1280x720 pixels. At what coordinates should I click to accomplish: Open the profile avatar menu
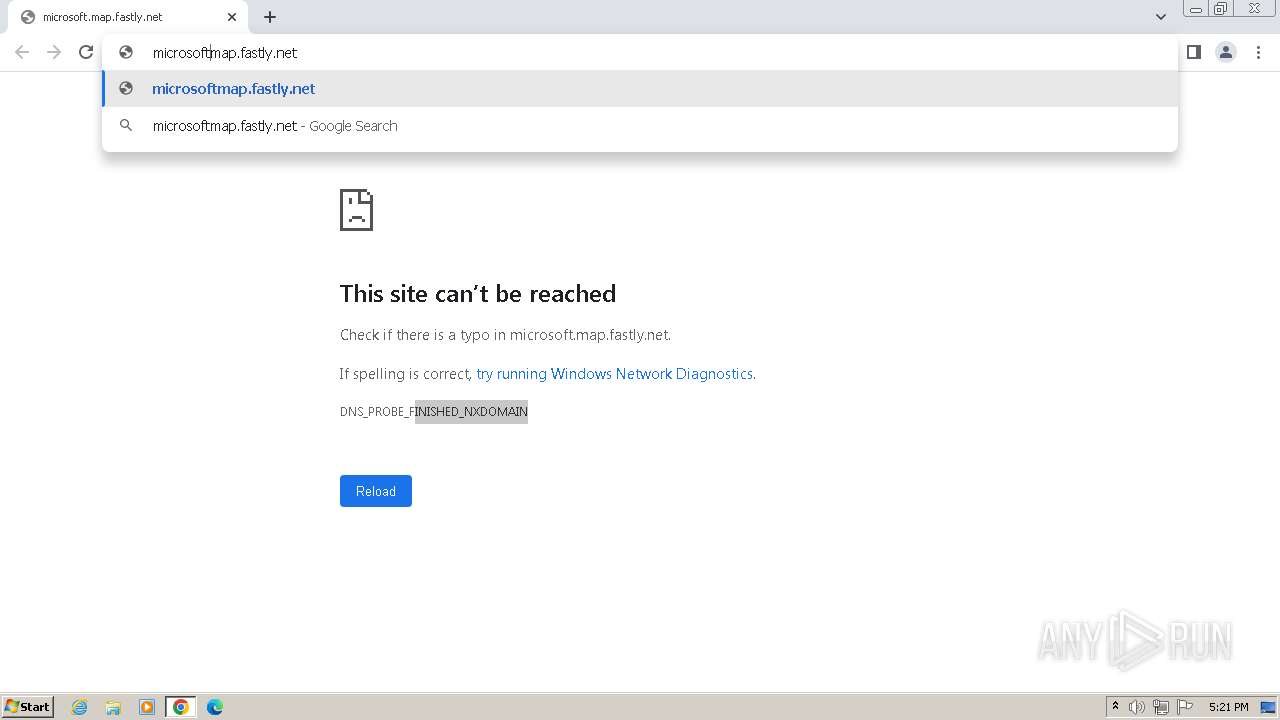coord(1226,52)
